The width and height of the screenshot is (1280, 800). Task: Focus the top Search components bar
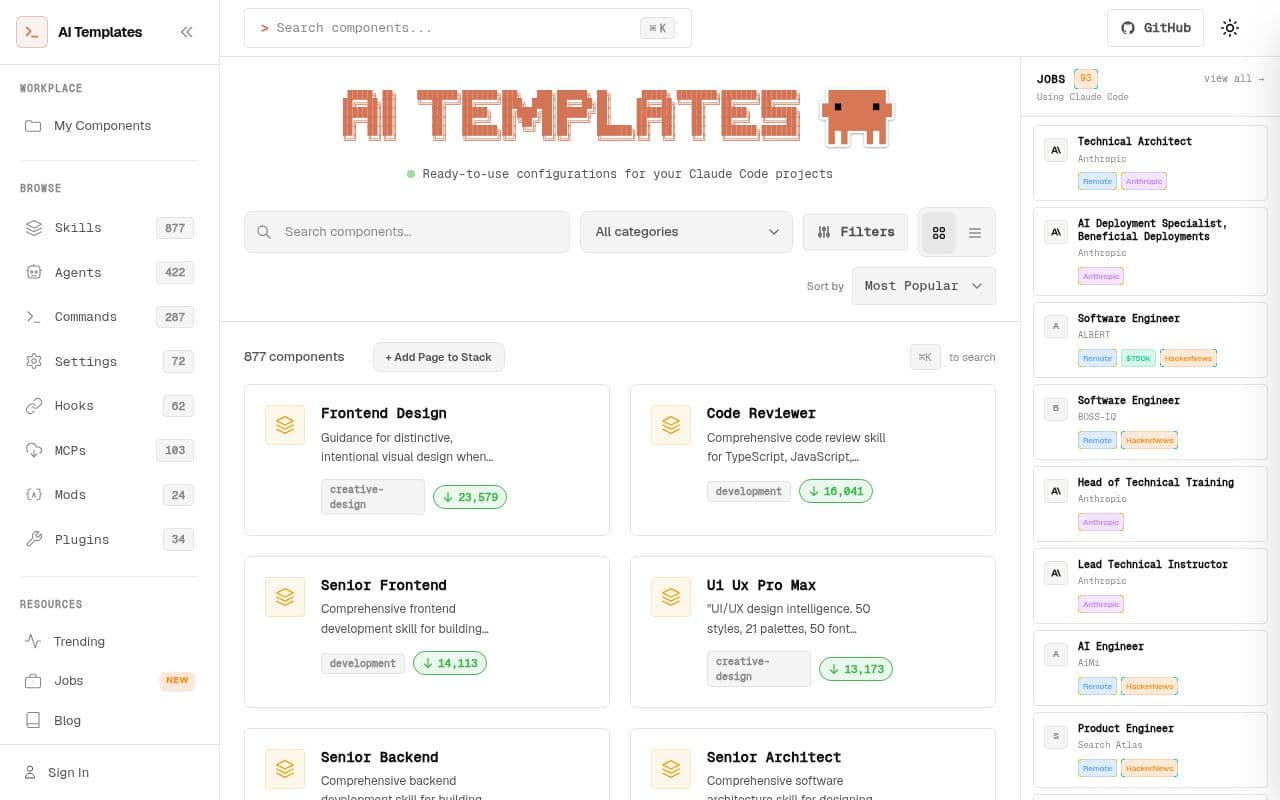pos(468,28)
